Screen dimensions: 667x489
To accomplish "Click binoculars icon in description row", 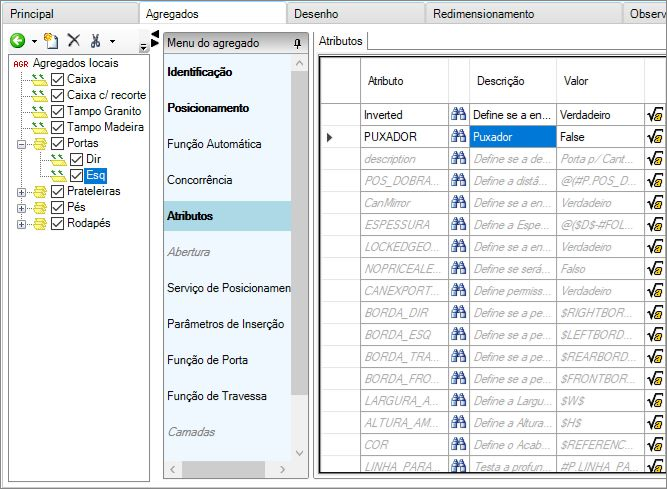I will point(459,158).
